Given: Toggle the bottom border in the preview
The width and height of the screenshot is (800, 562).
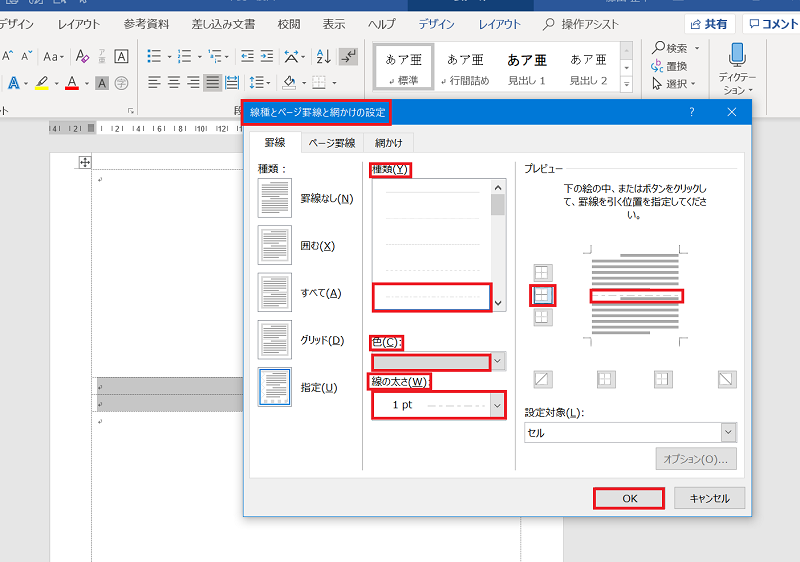Looking at the screenshot, I should [x=542, y=317].
